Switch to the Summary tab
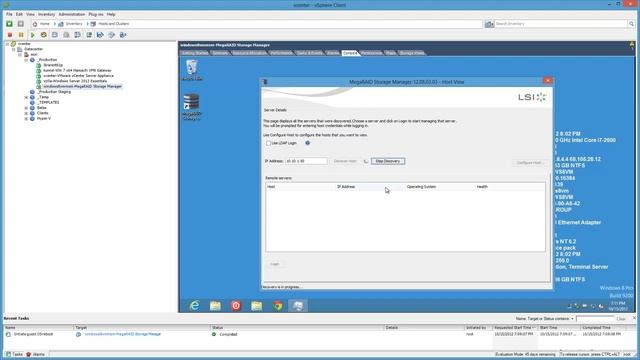Screen dimensions: 640x360 coord(220,53)
